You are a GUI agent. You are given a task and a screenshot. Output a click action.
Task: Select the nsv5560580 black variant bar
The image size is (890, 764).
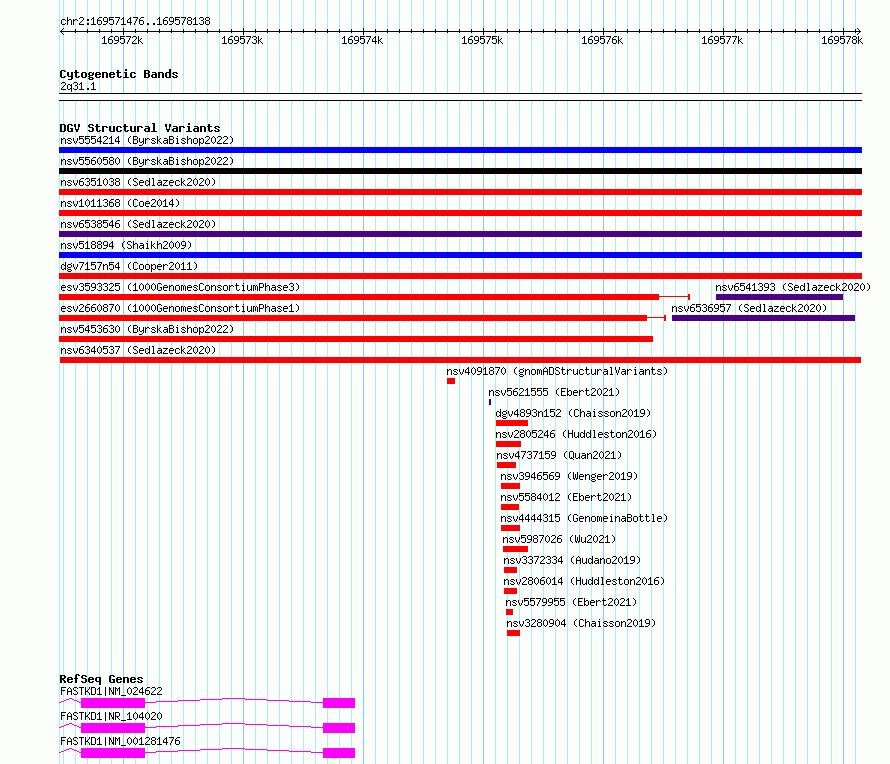pos(460,171)
